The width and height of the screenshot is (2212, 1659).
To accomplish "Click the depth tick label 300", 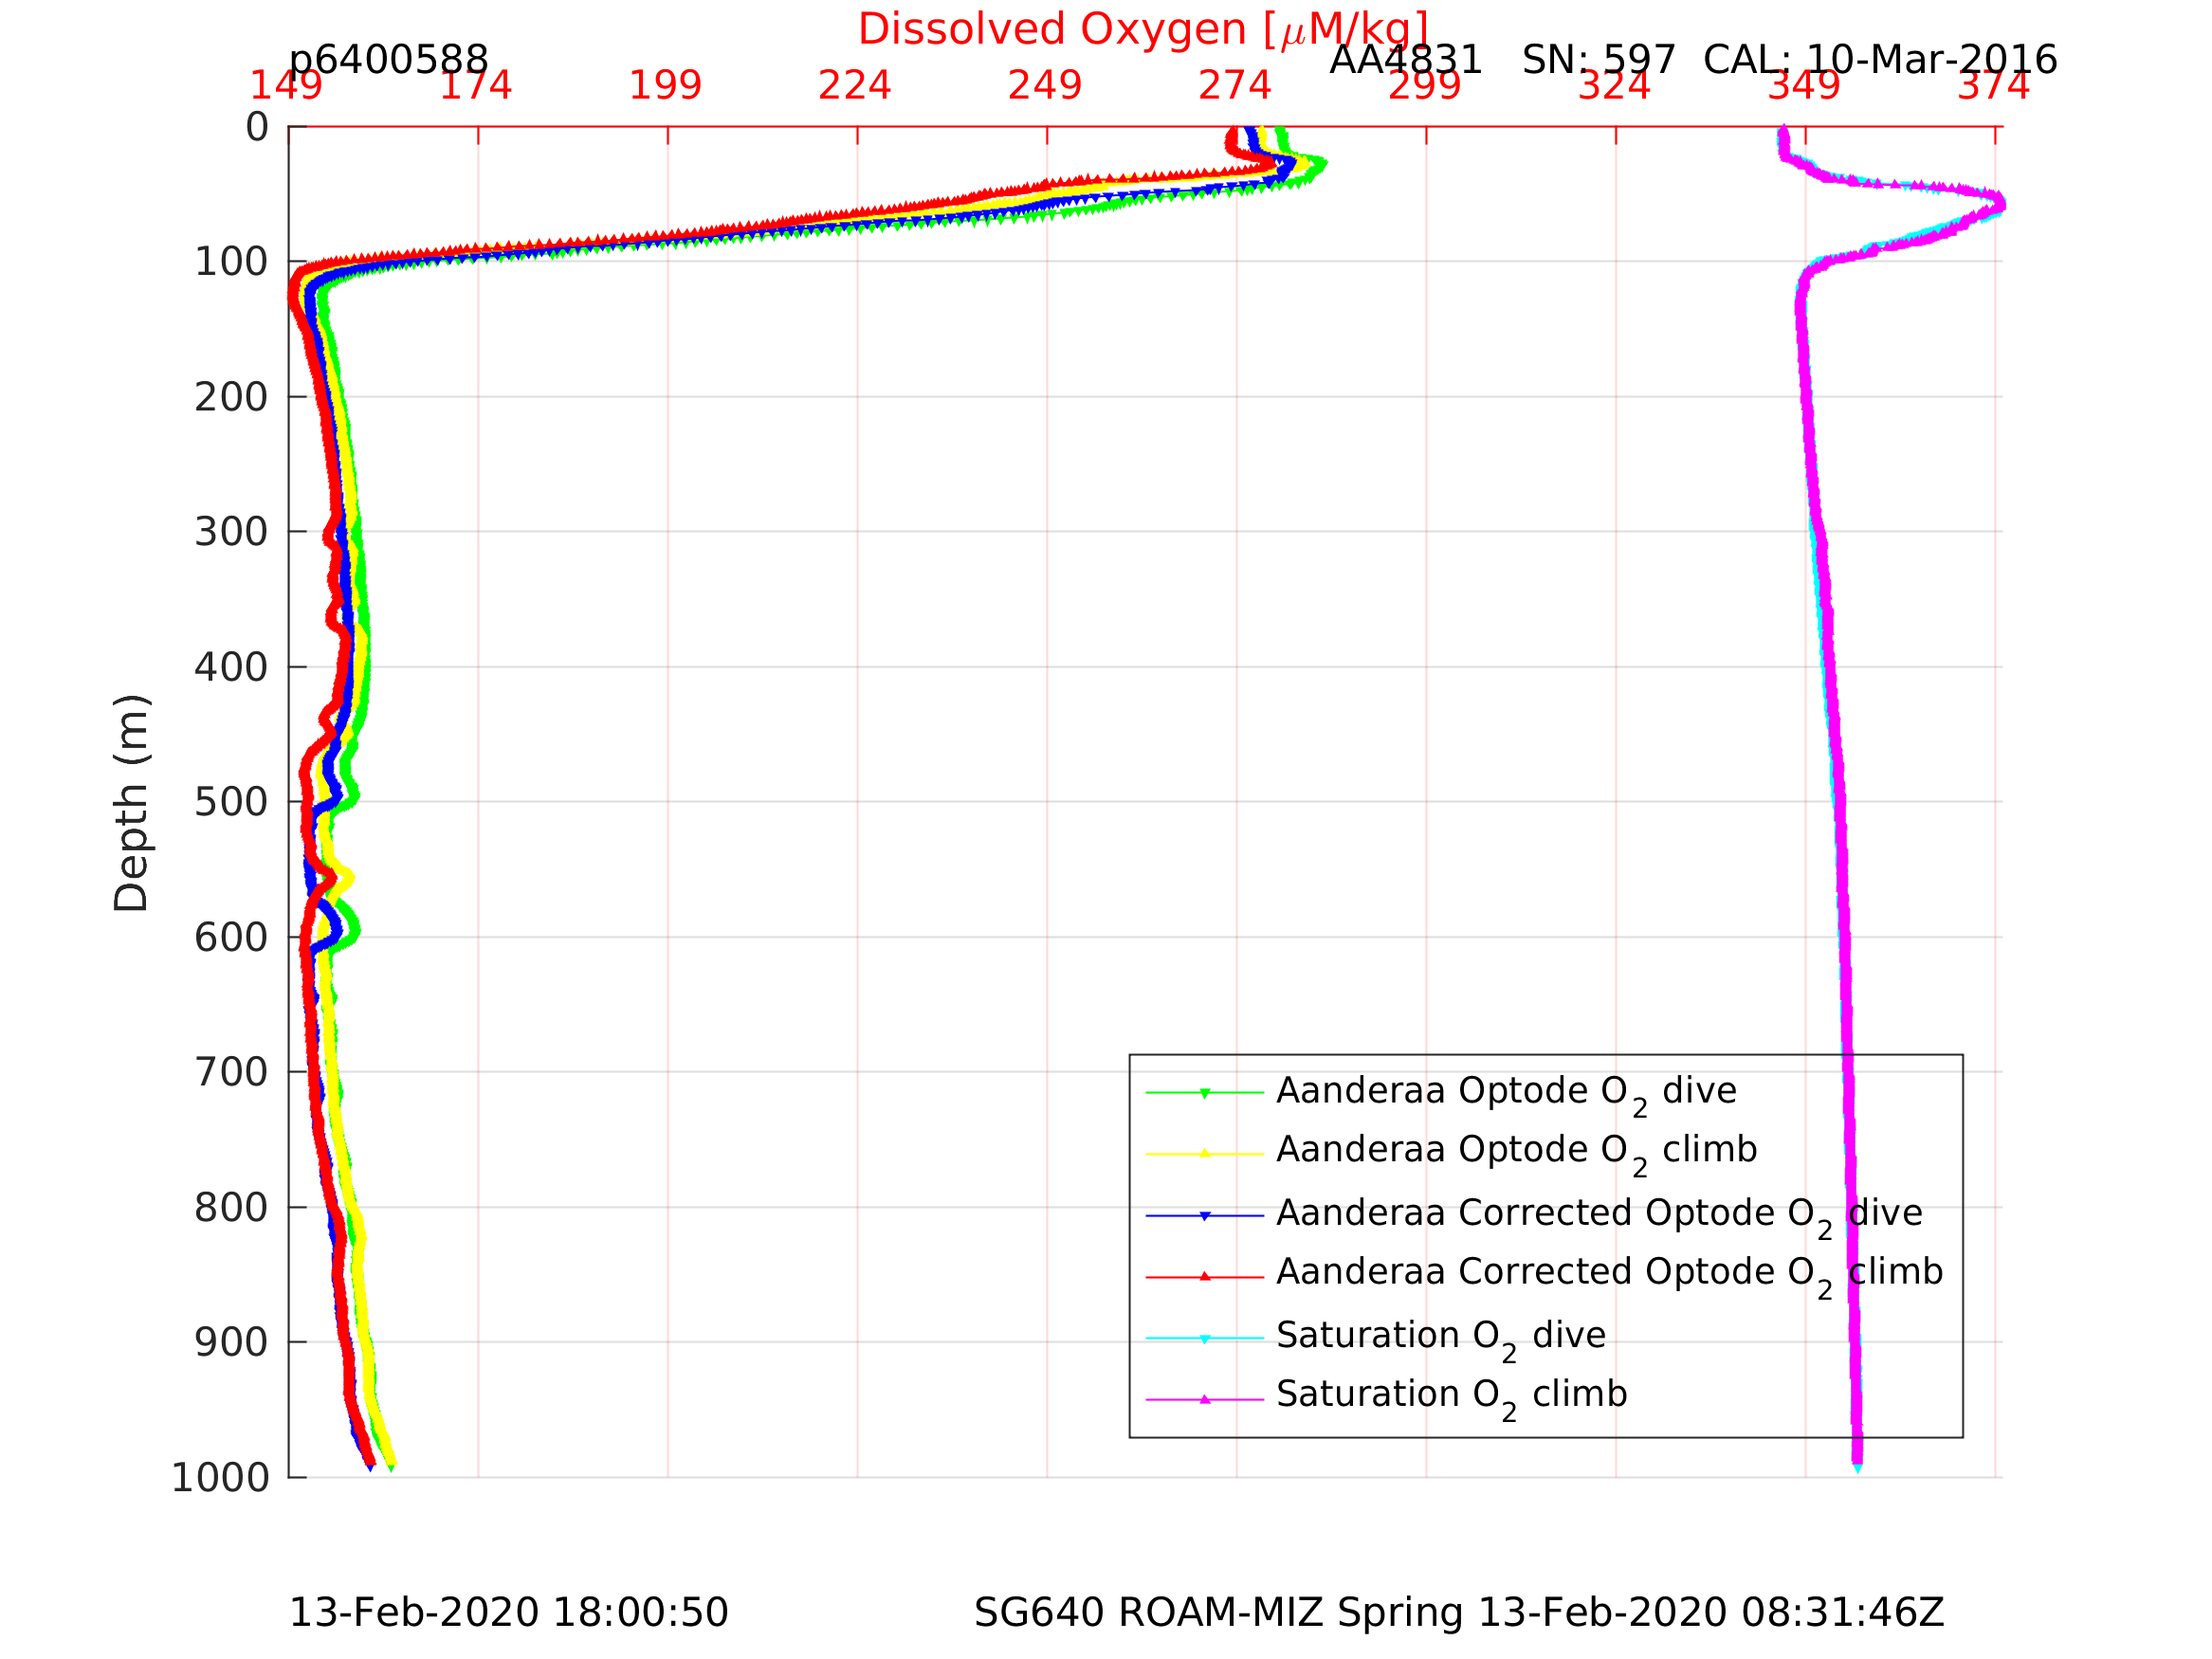I will 232,532.
